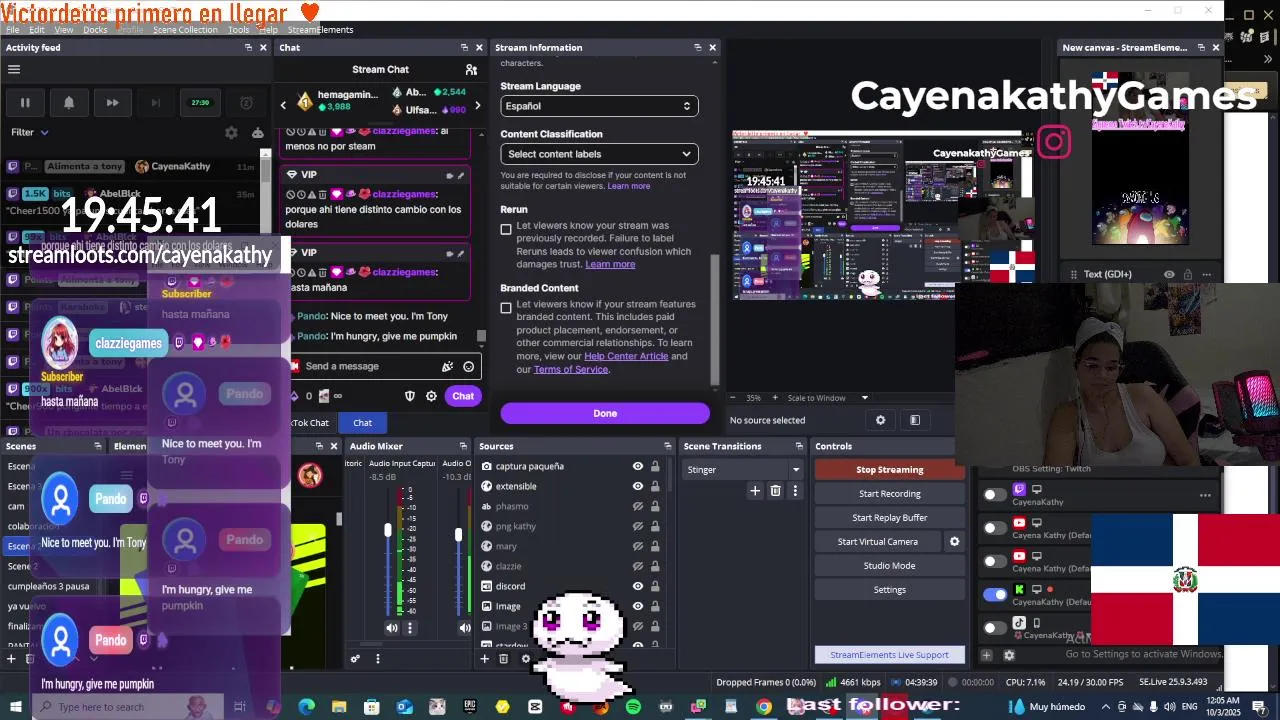
Task: Open the Edit menu
Action: click(37, 30)
